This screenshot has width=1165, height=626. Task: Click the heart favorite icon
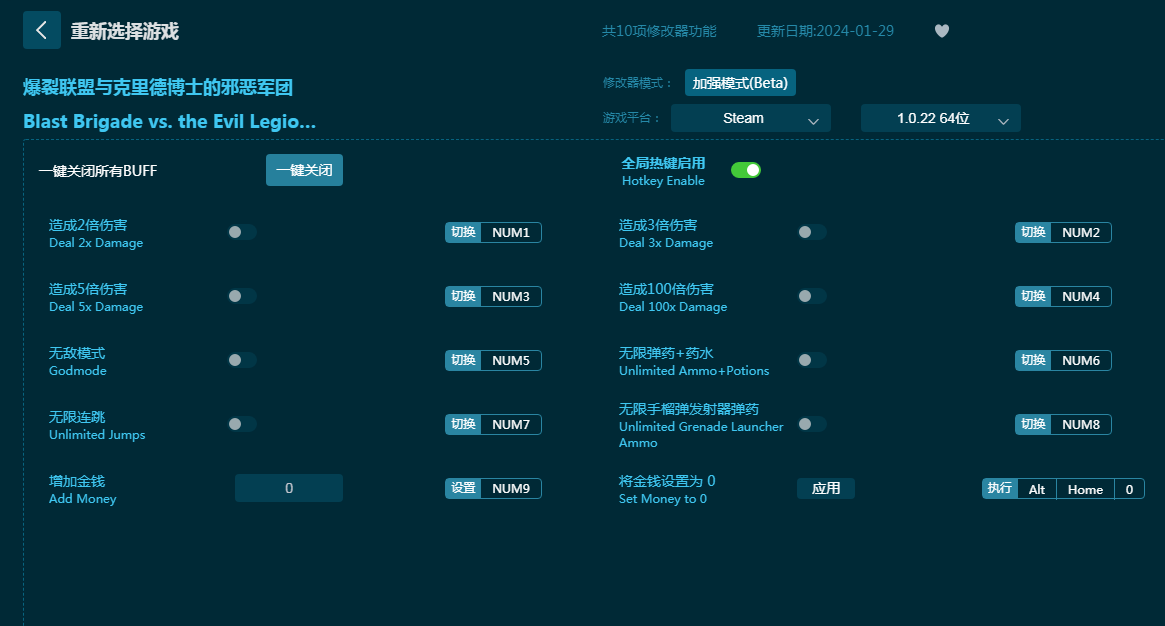tap(941, 31)
